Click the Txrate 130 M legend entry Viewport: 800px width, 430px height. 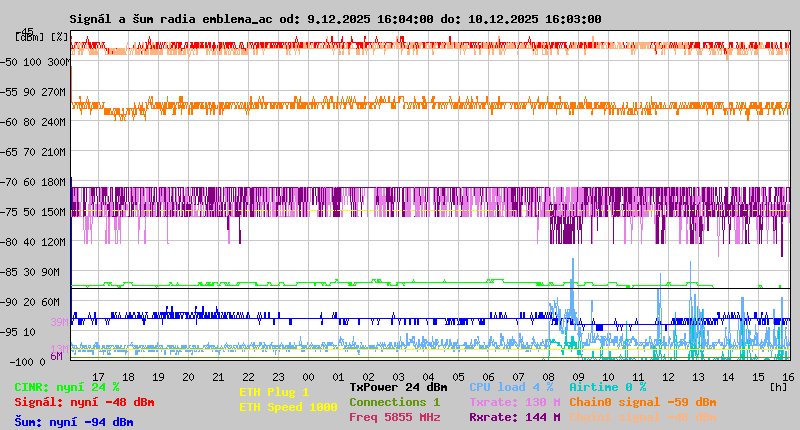[x=515, y=402]
